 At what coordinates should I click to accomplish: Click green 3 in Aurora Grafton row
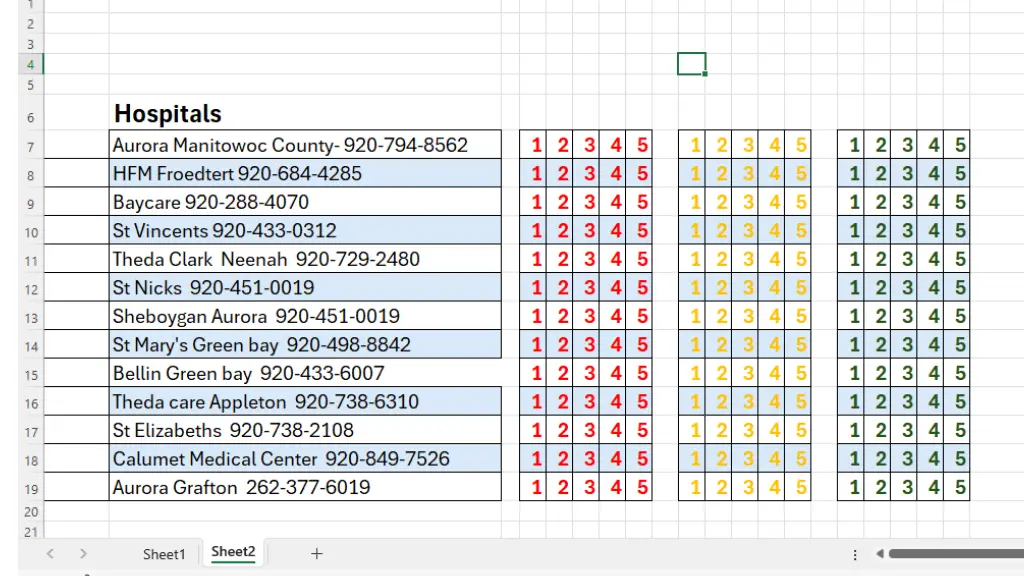point(906,487)
